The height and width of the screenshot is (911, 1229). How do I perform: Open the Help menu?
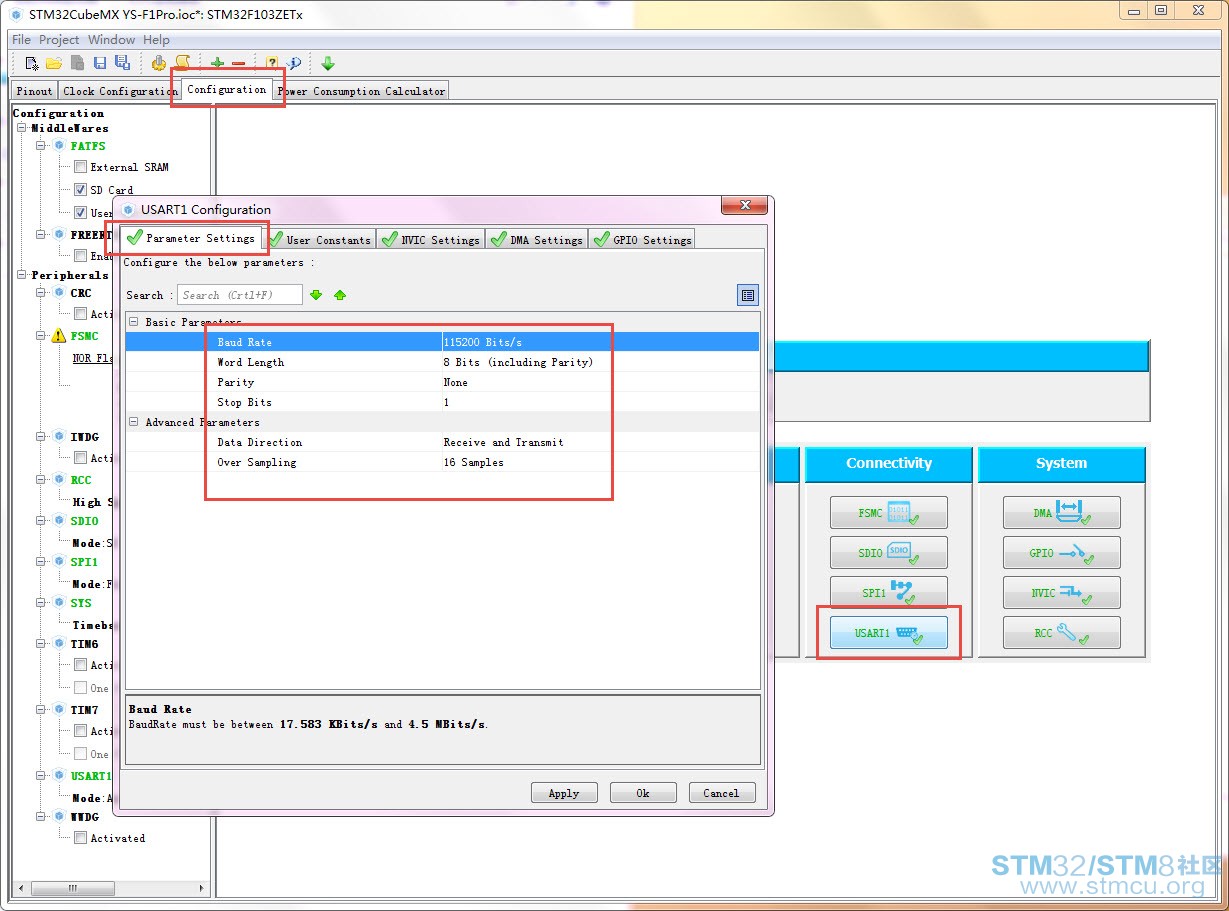tap(156, 40)
